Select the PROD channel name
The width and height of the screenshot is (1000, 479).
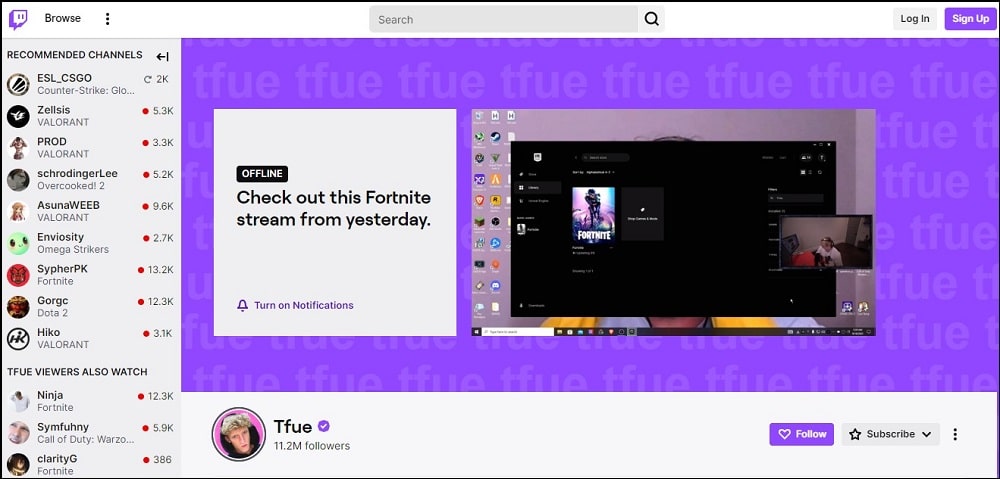[52, 142]
